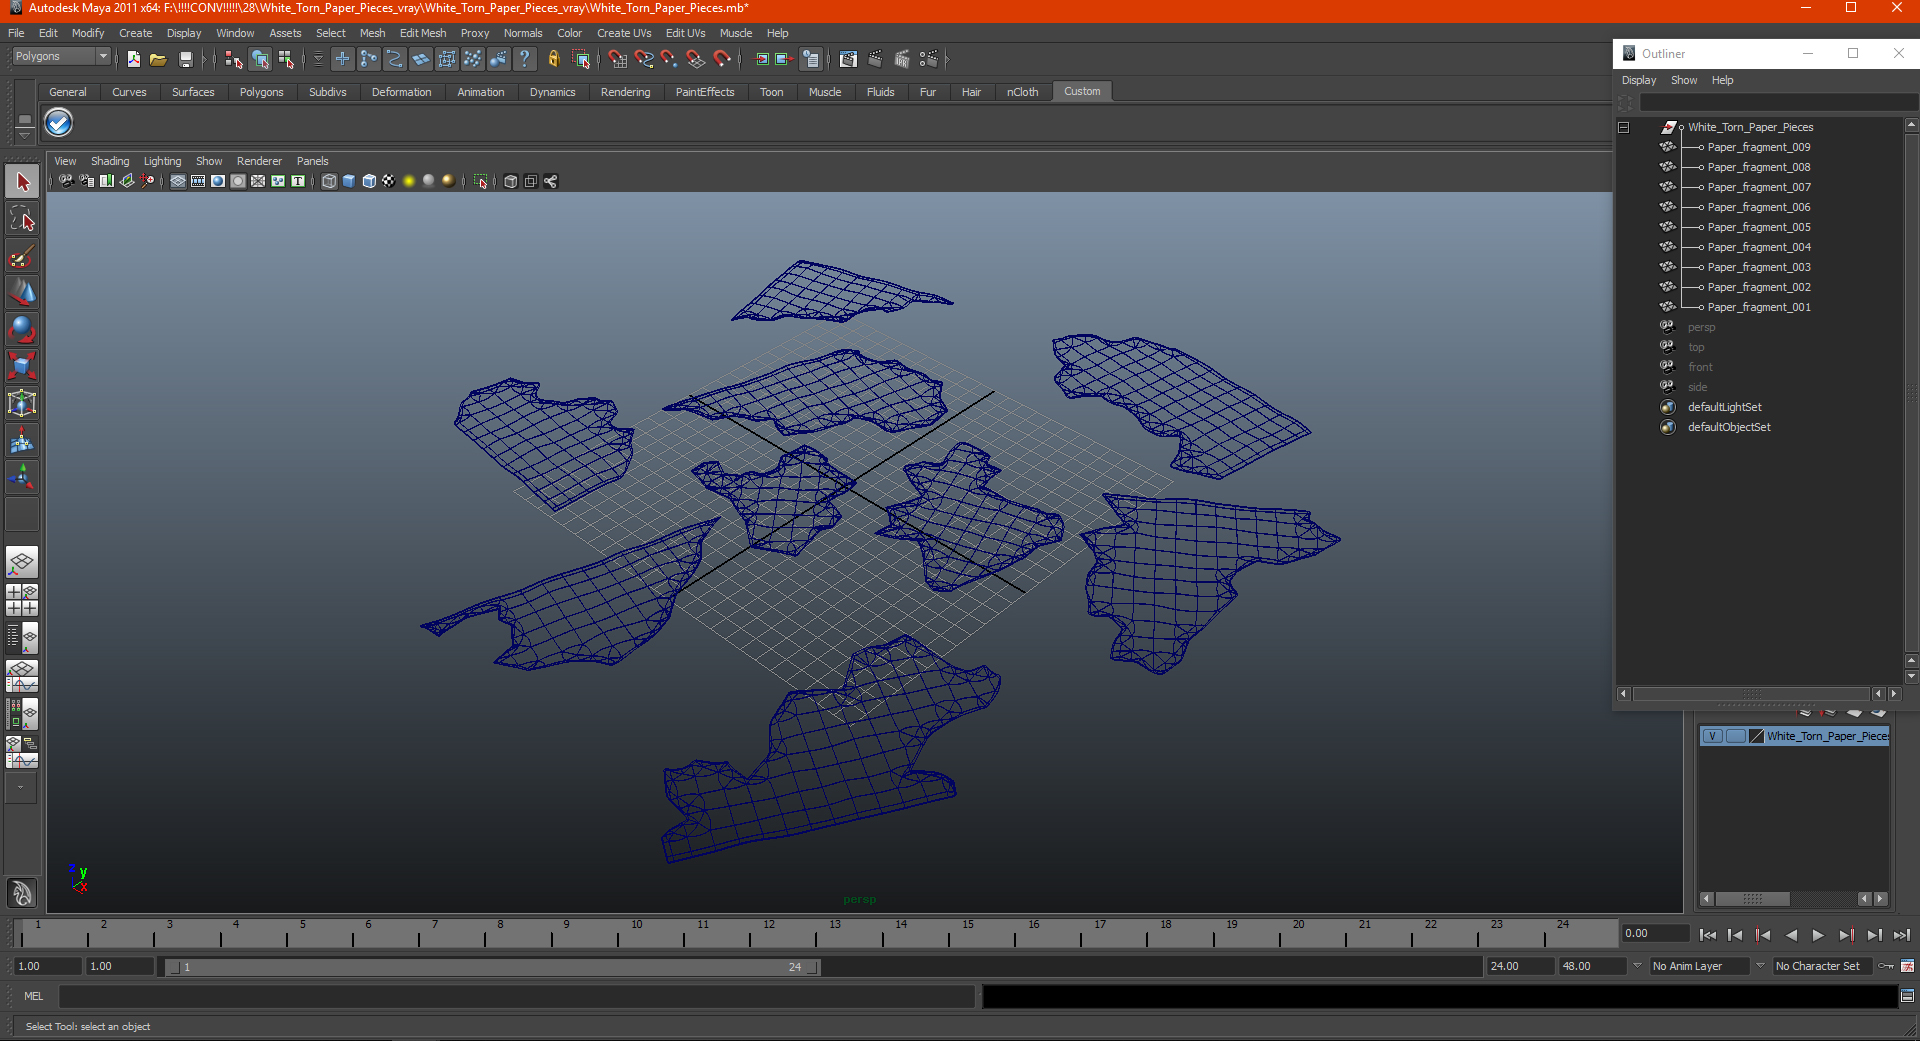Switch to Persp/Outliner layout
1920x1041 pixels.
pyautogui.click(x=22, y=638)
